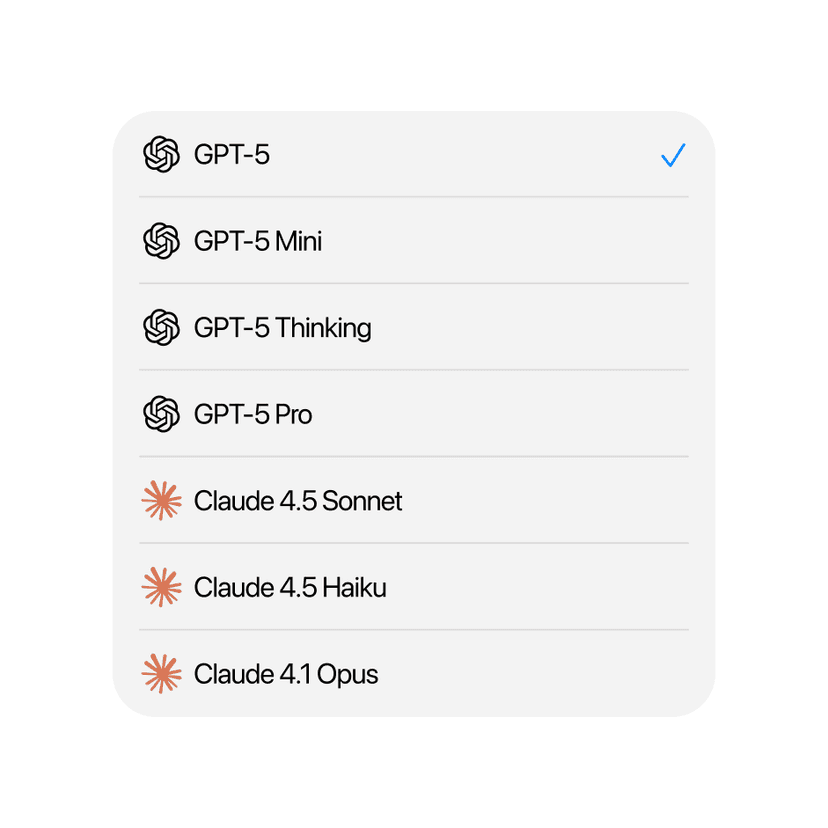Click the empty right side of GPT-5 Pro row
This screenshot has height=828, width=828.
click(600, 414)
